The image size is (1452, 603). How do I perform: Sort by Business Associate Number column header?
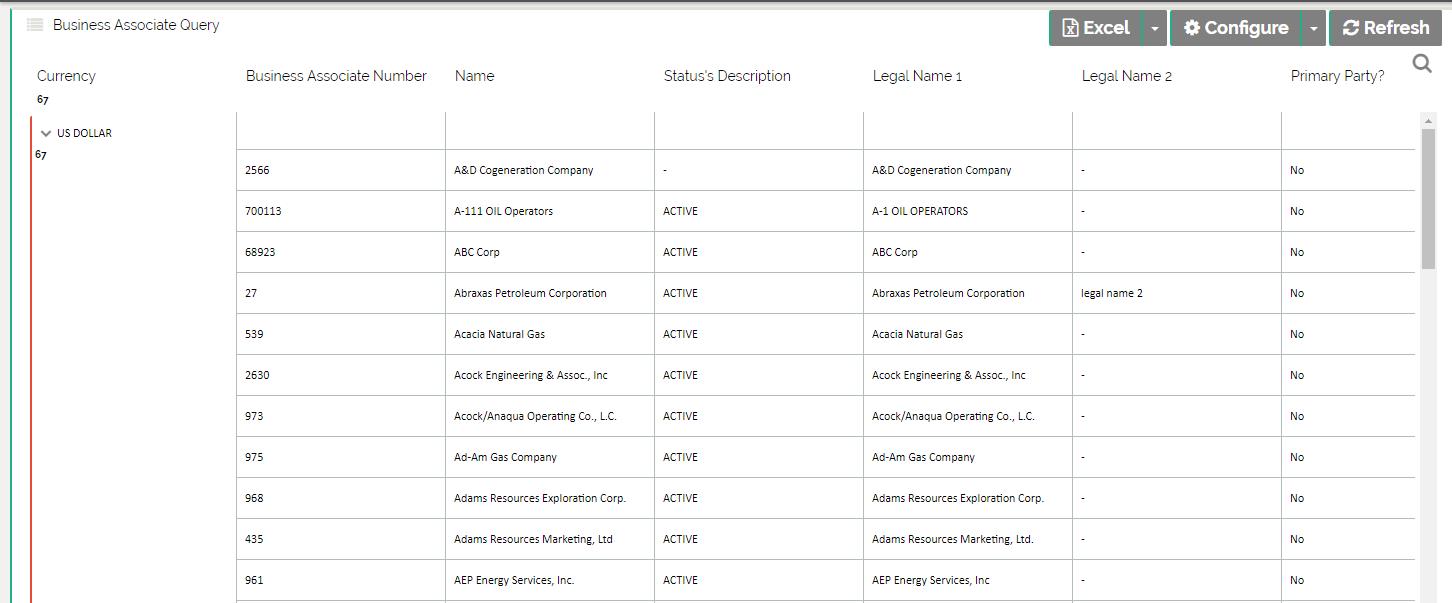336,76
